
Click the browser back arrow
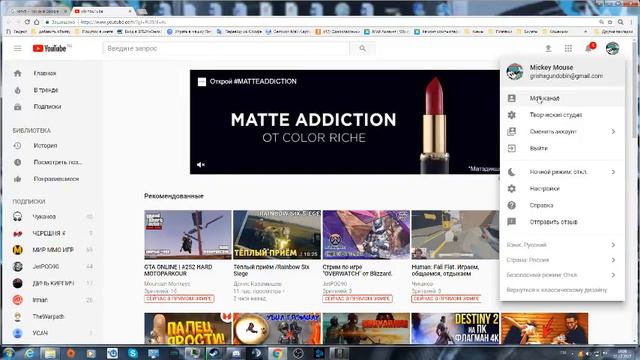click(9, 22)
